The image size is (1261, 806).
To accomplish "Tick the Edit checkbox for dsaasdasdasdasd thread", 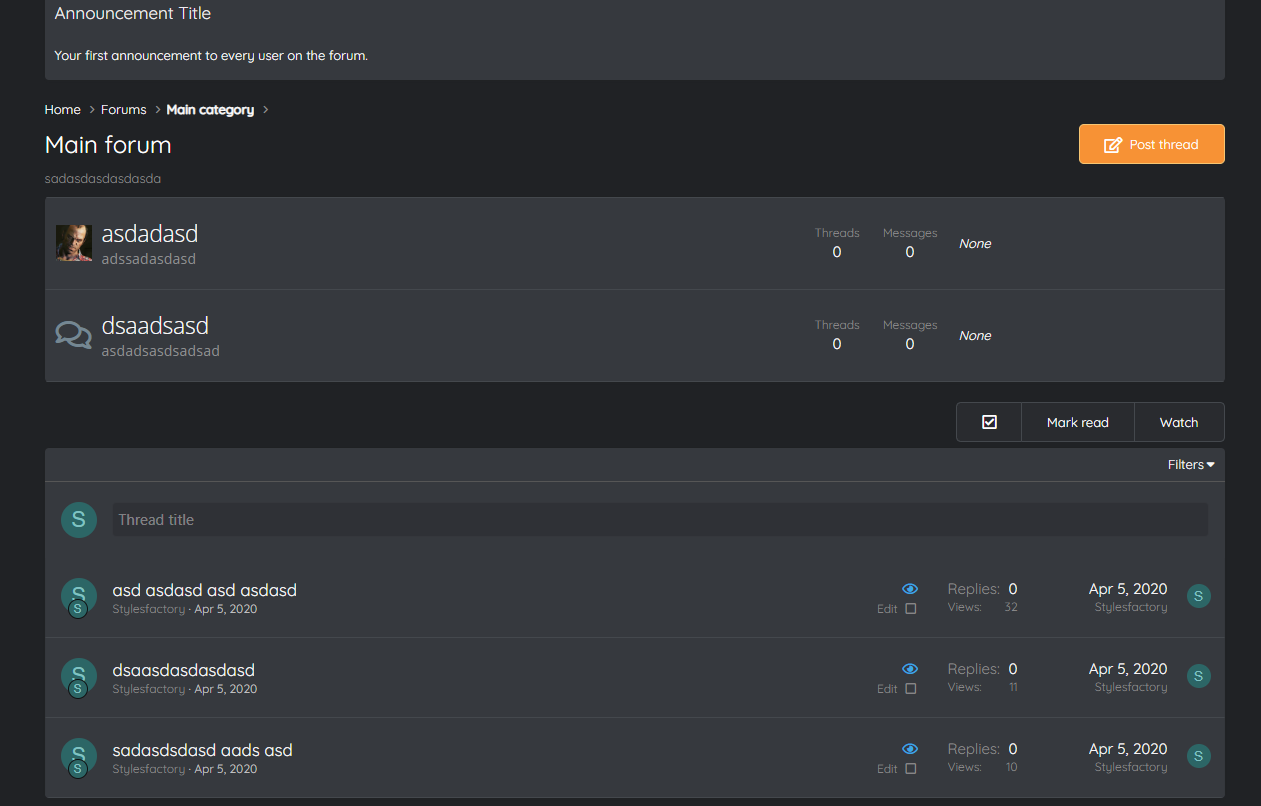I will tap(910, 689).
